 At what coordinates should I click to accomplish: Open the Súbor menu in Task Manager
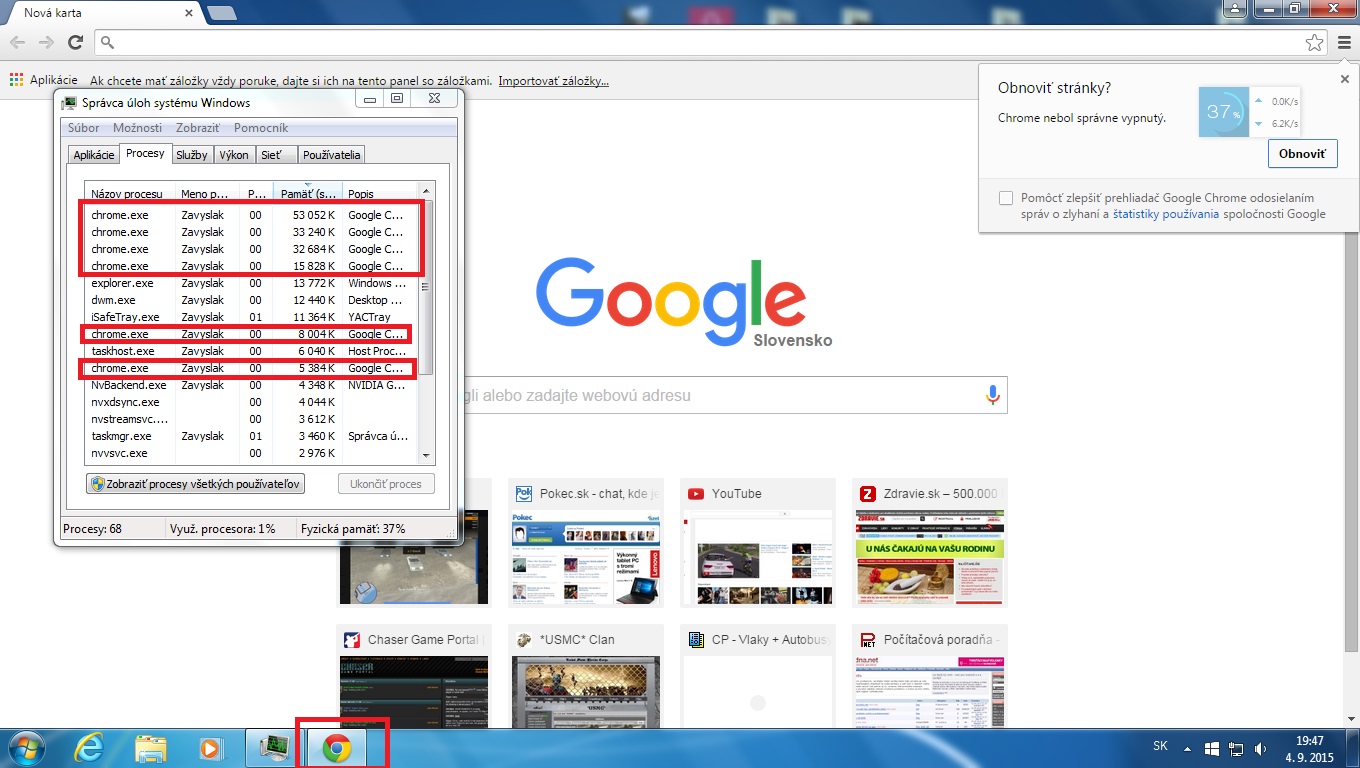pos(84,128)
